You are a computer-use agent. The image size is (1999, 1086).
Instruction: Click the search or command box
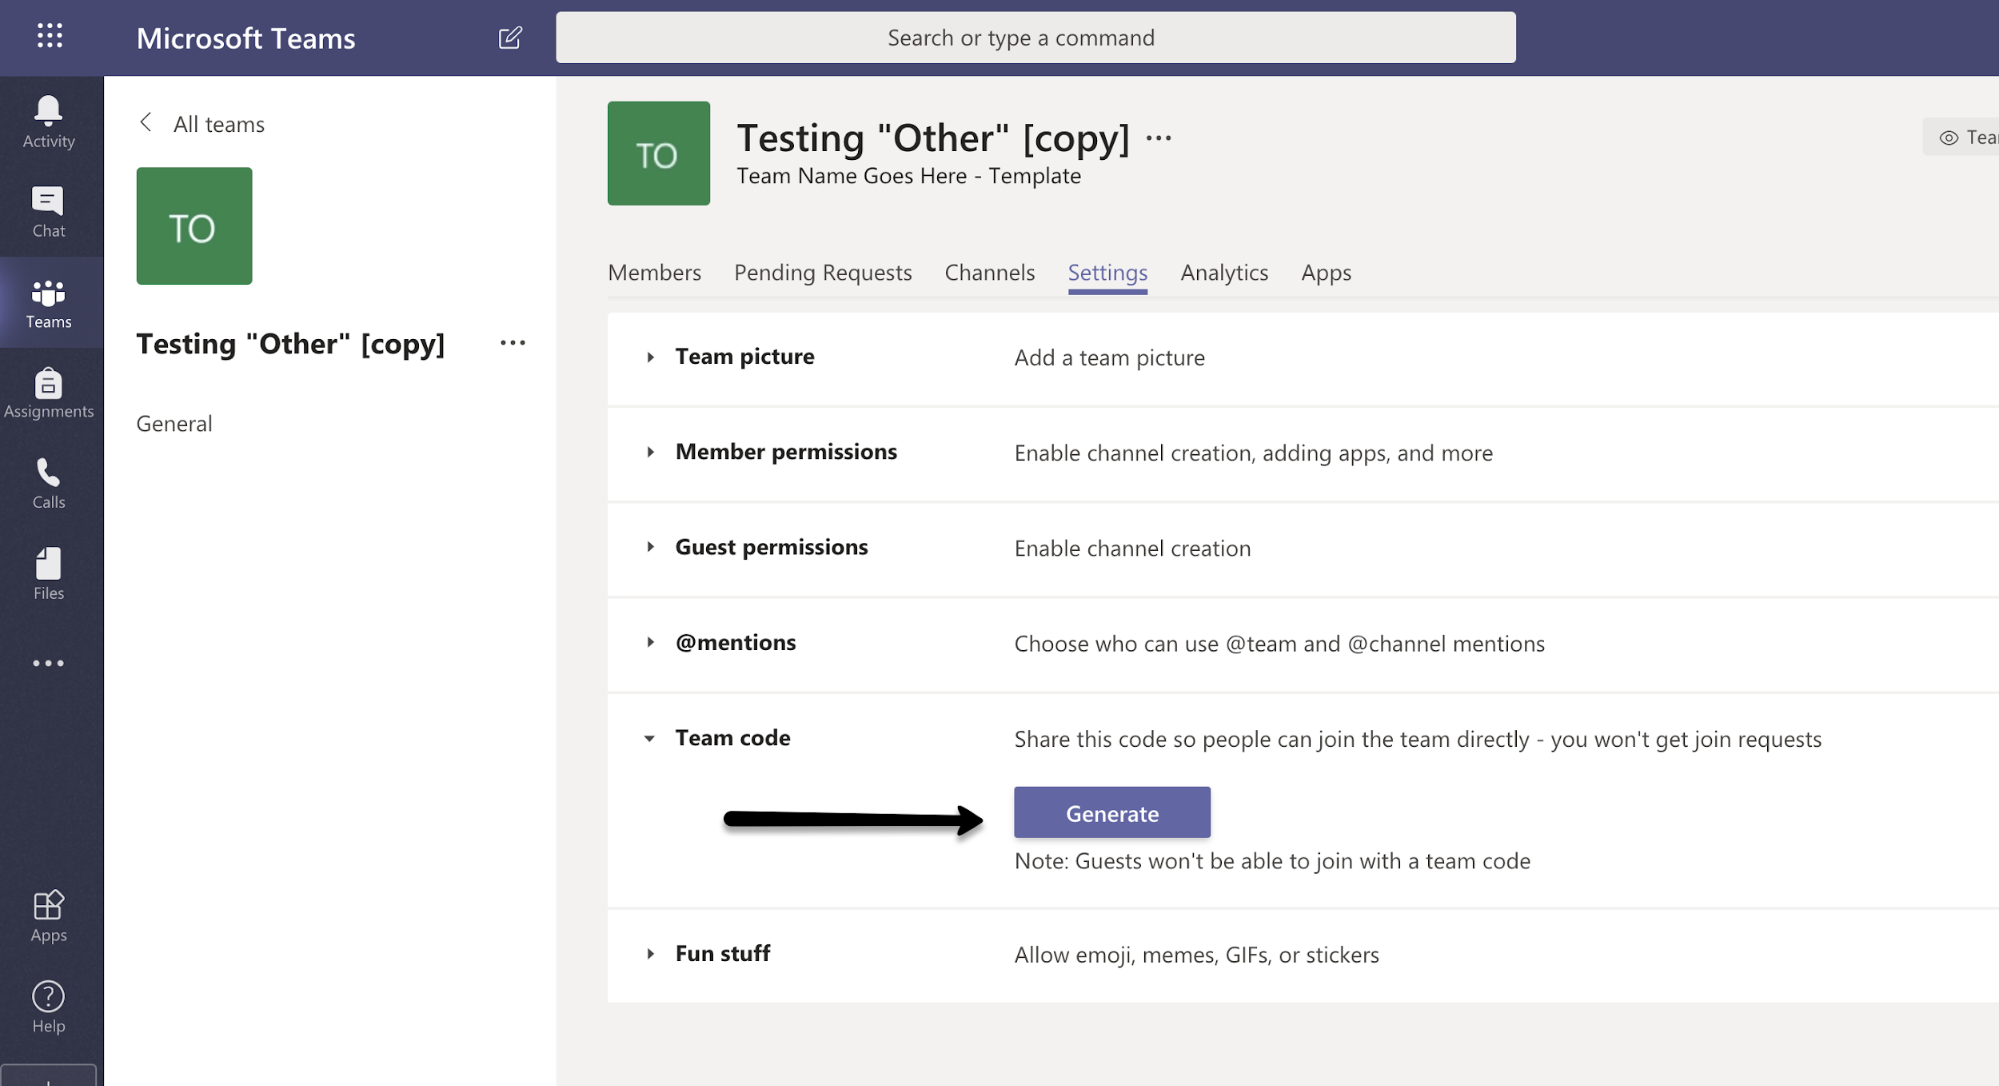[x=1036, y=37]
